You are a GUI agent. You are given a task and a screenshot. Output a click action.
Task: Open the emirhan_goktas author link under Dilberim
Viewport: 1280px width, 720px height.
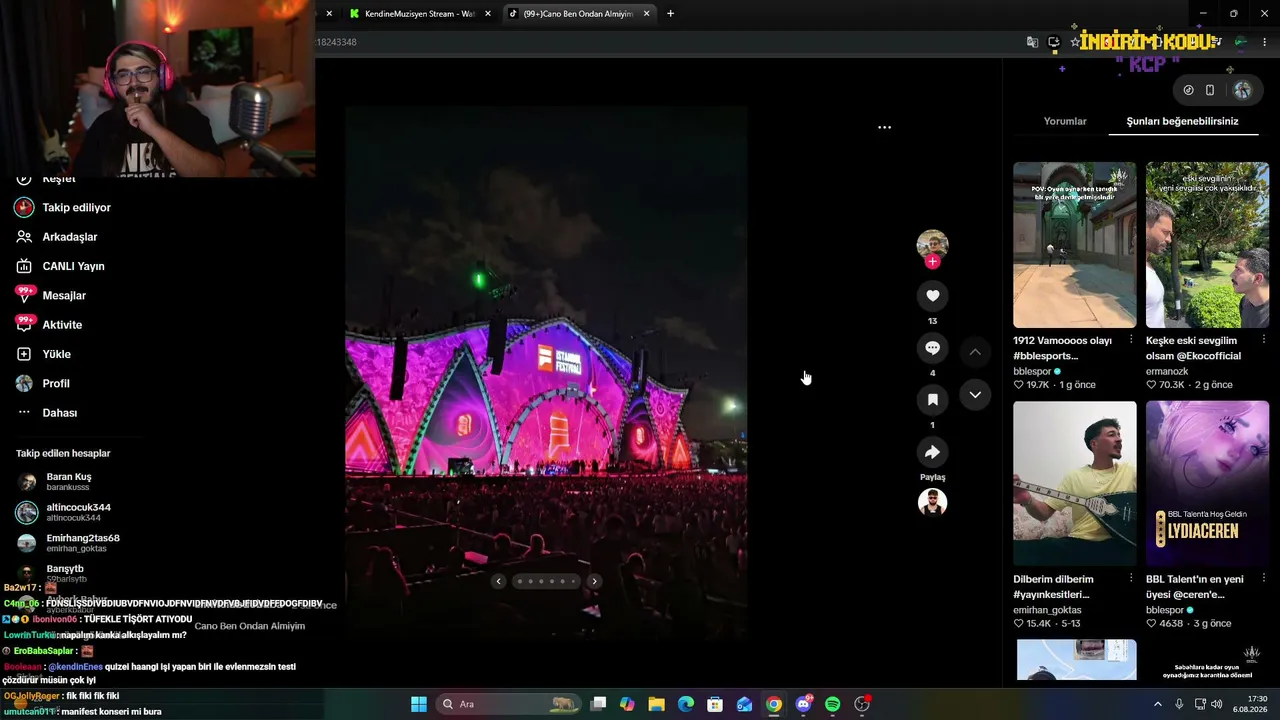pos(1047,610)
